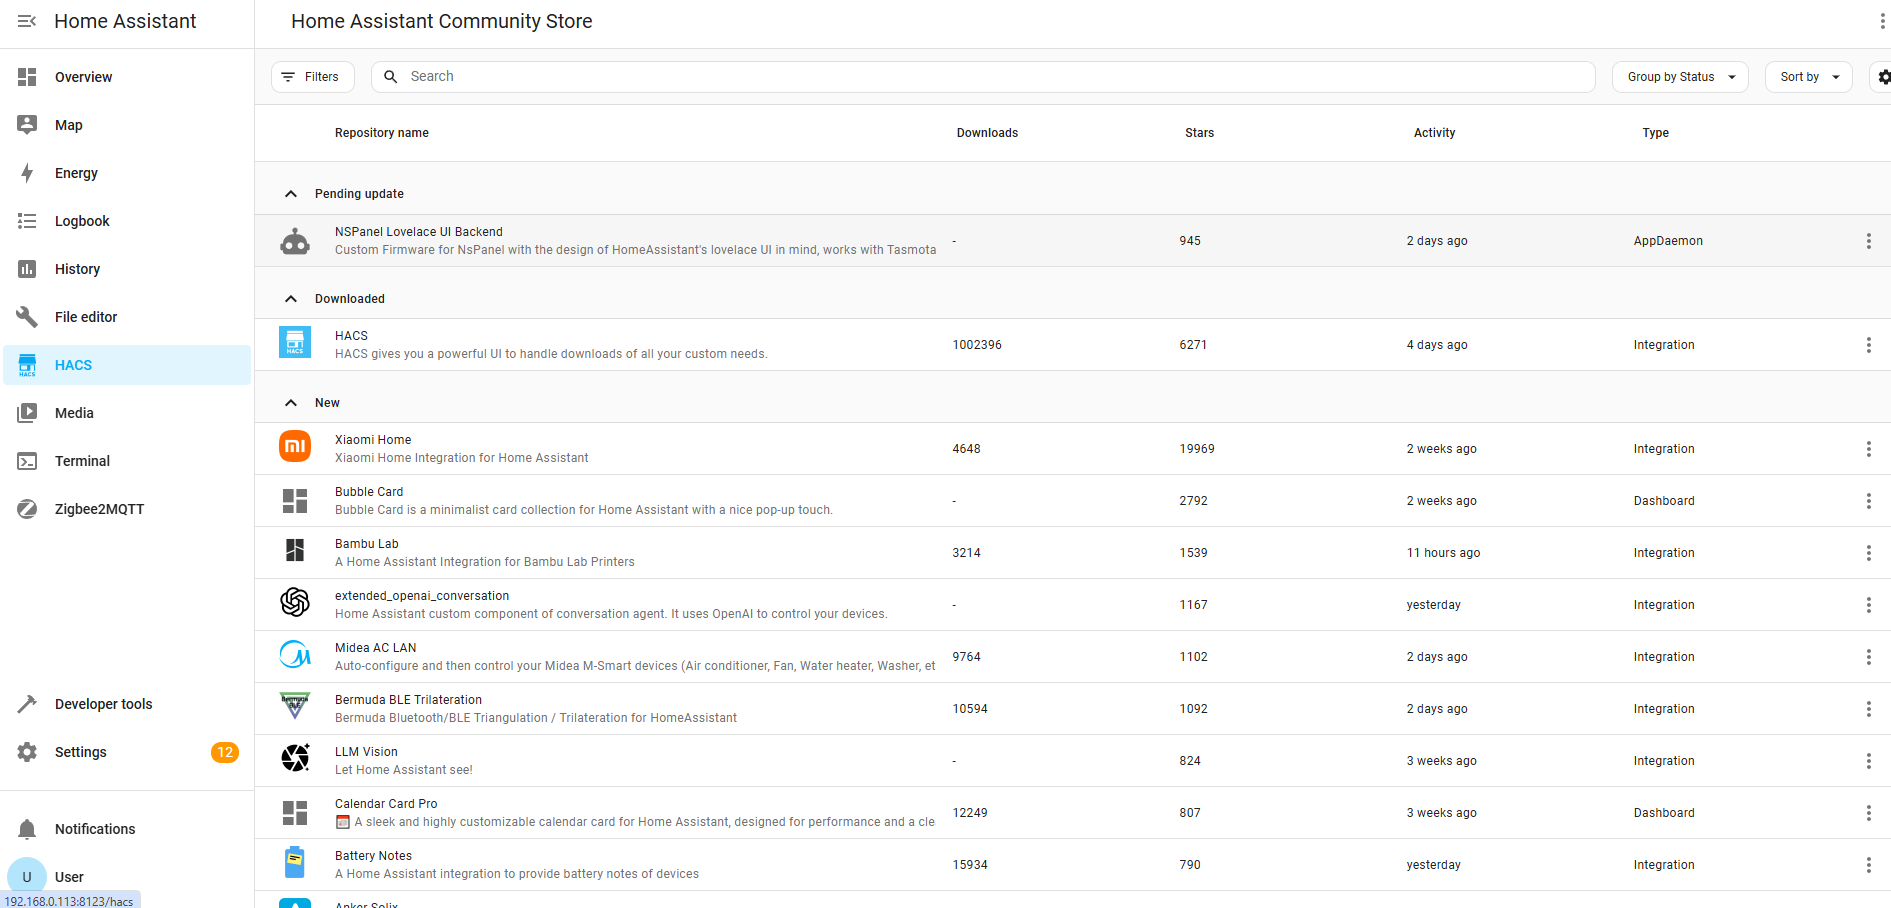Viewport: 1891px width, 908px height.
Task: Open the table settings gear icon
Action: [1883, 77]
